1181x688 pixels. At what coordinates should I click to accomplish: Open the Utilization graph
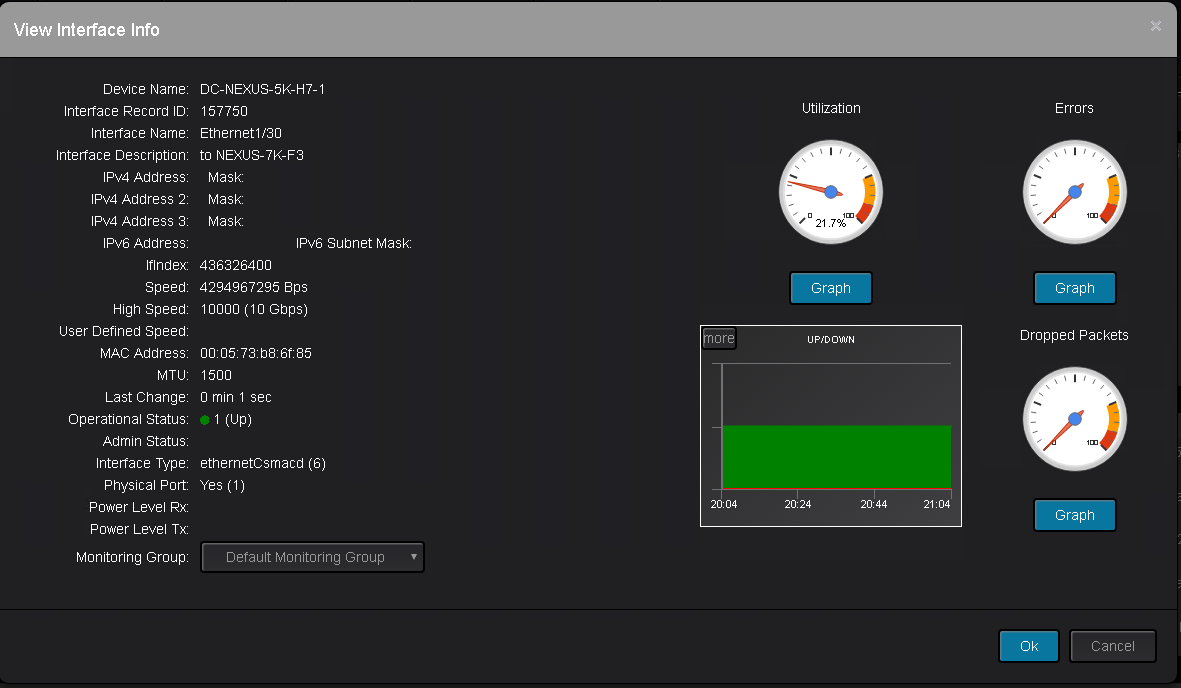[x=831, y=288]
